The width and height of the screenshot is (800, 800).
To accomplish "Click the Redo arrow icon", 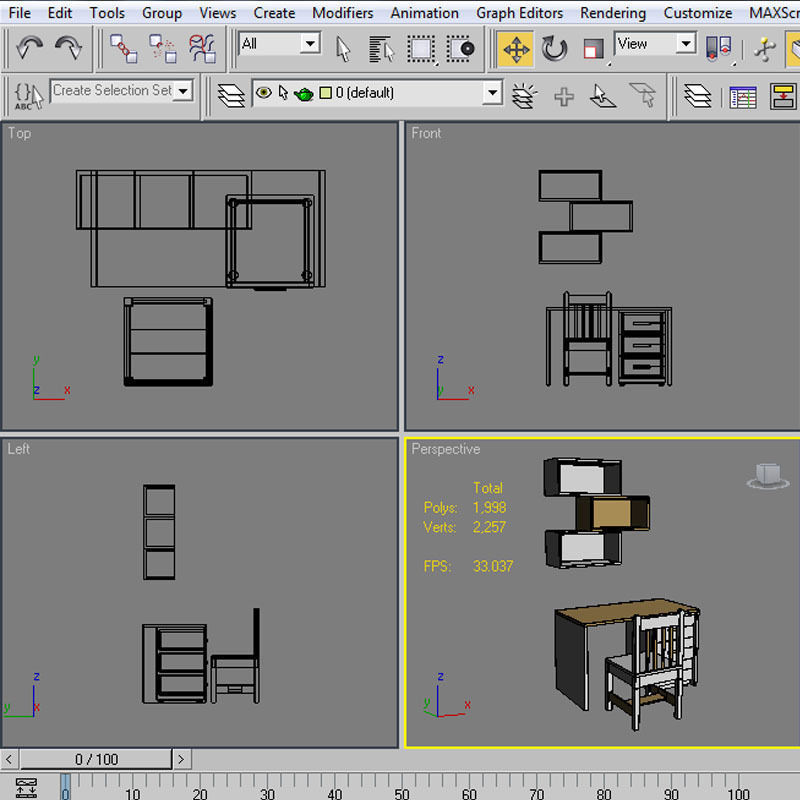I will 69,48.
